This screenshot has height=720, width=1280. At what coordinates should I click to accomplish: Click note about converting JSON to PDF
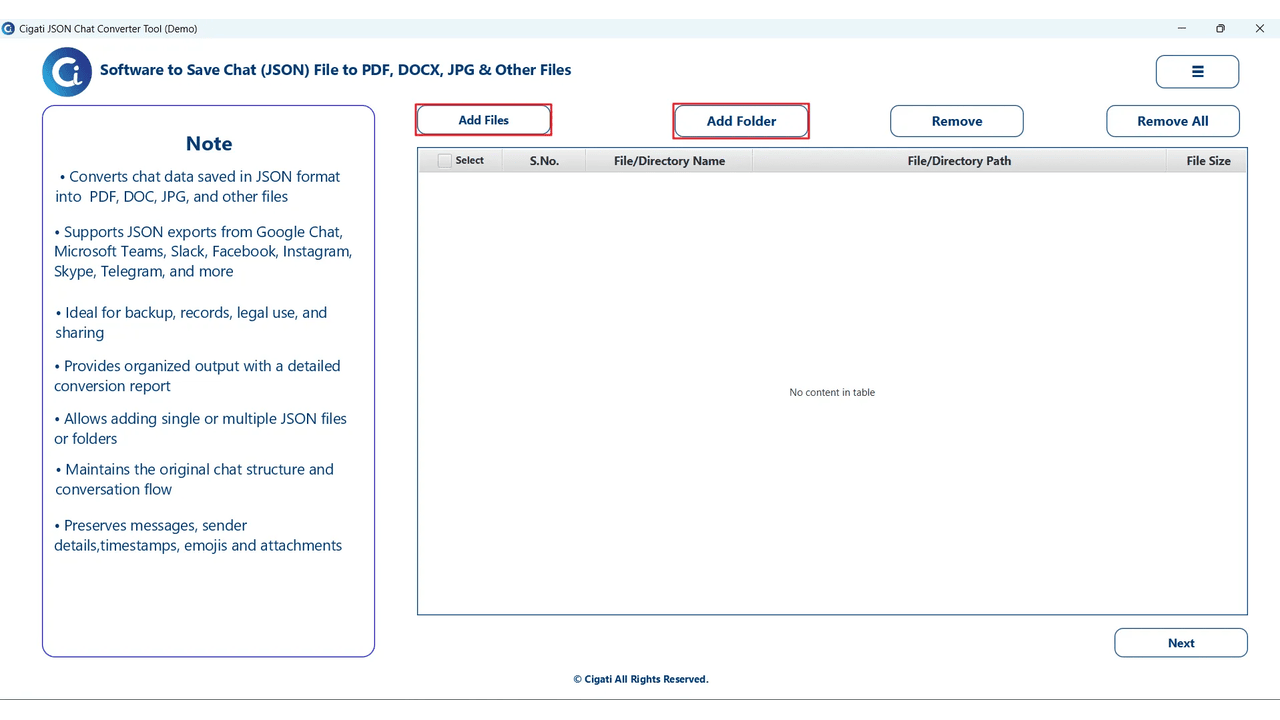tap(198, 186)
